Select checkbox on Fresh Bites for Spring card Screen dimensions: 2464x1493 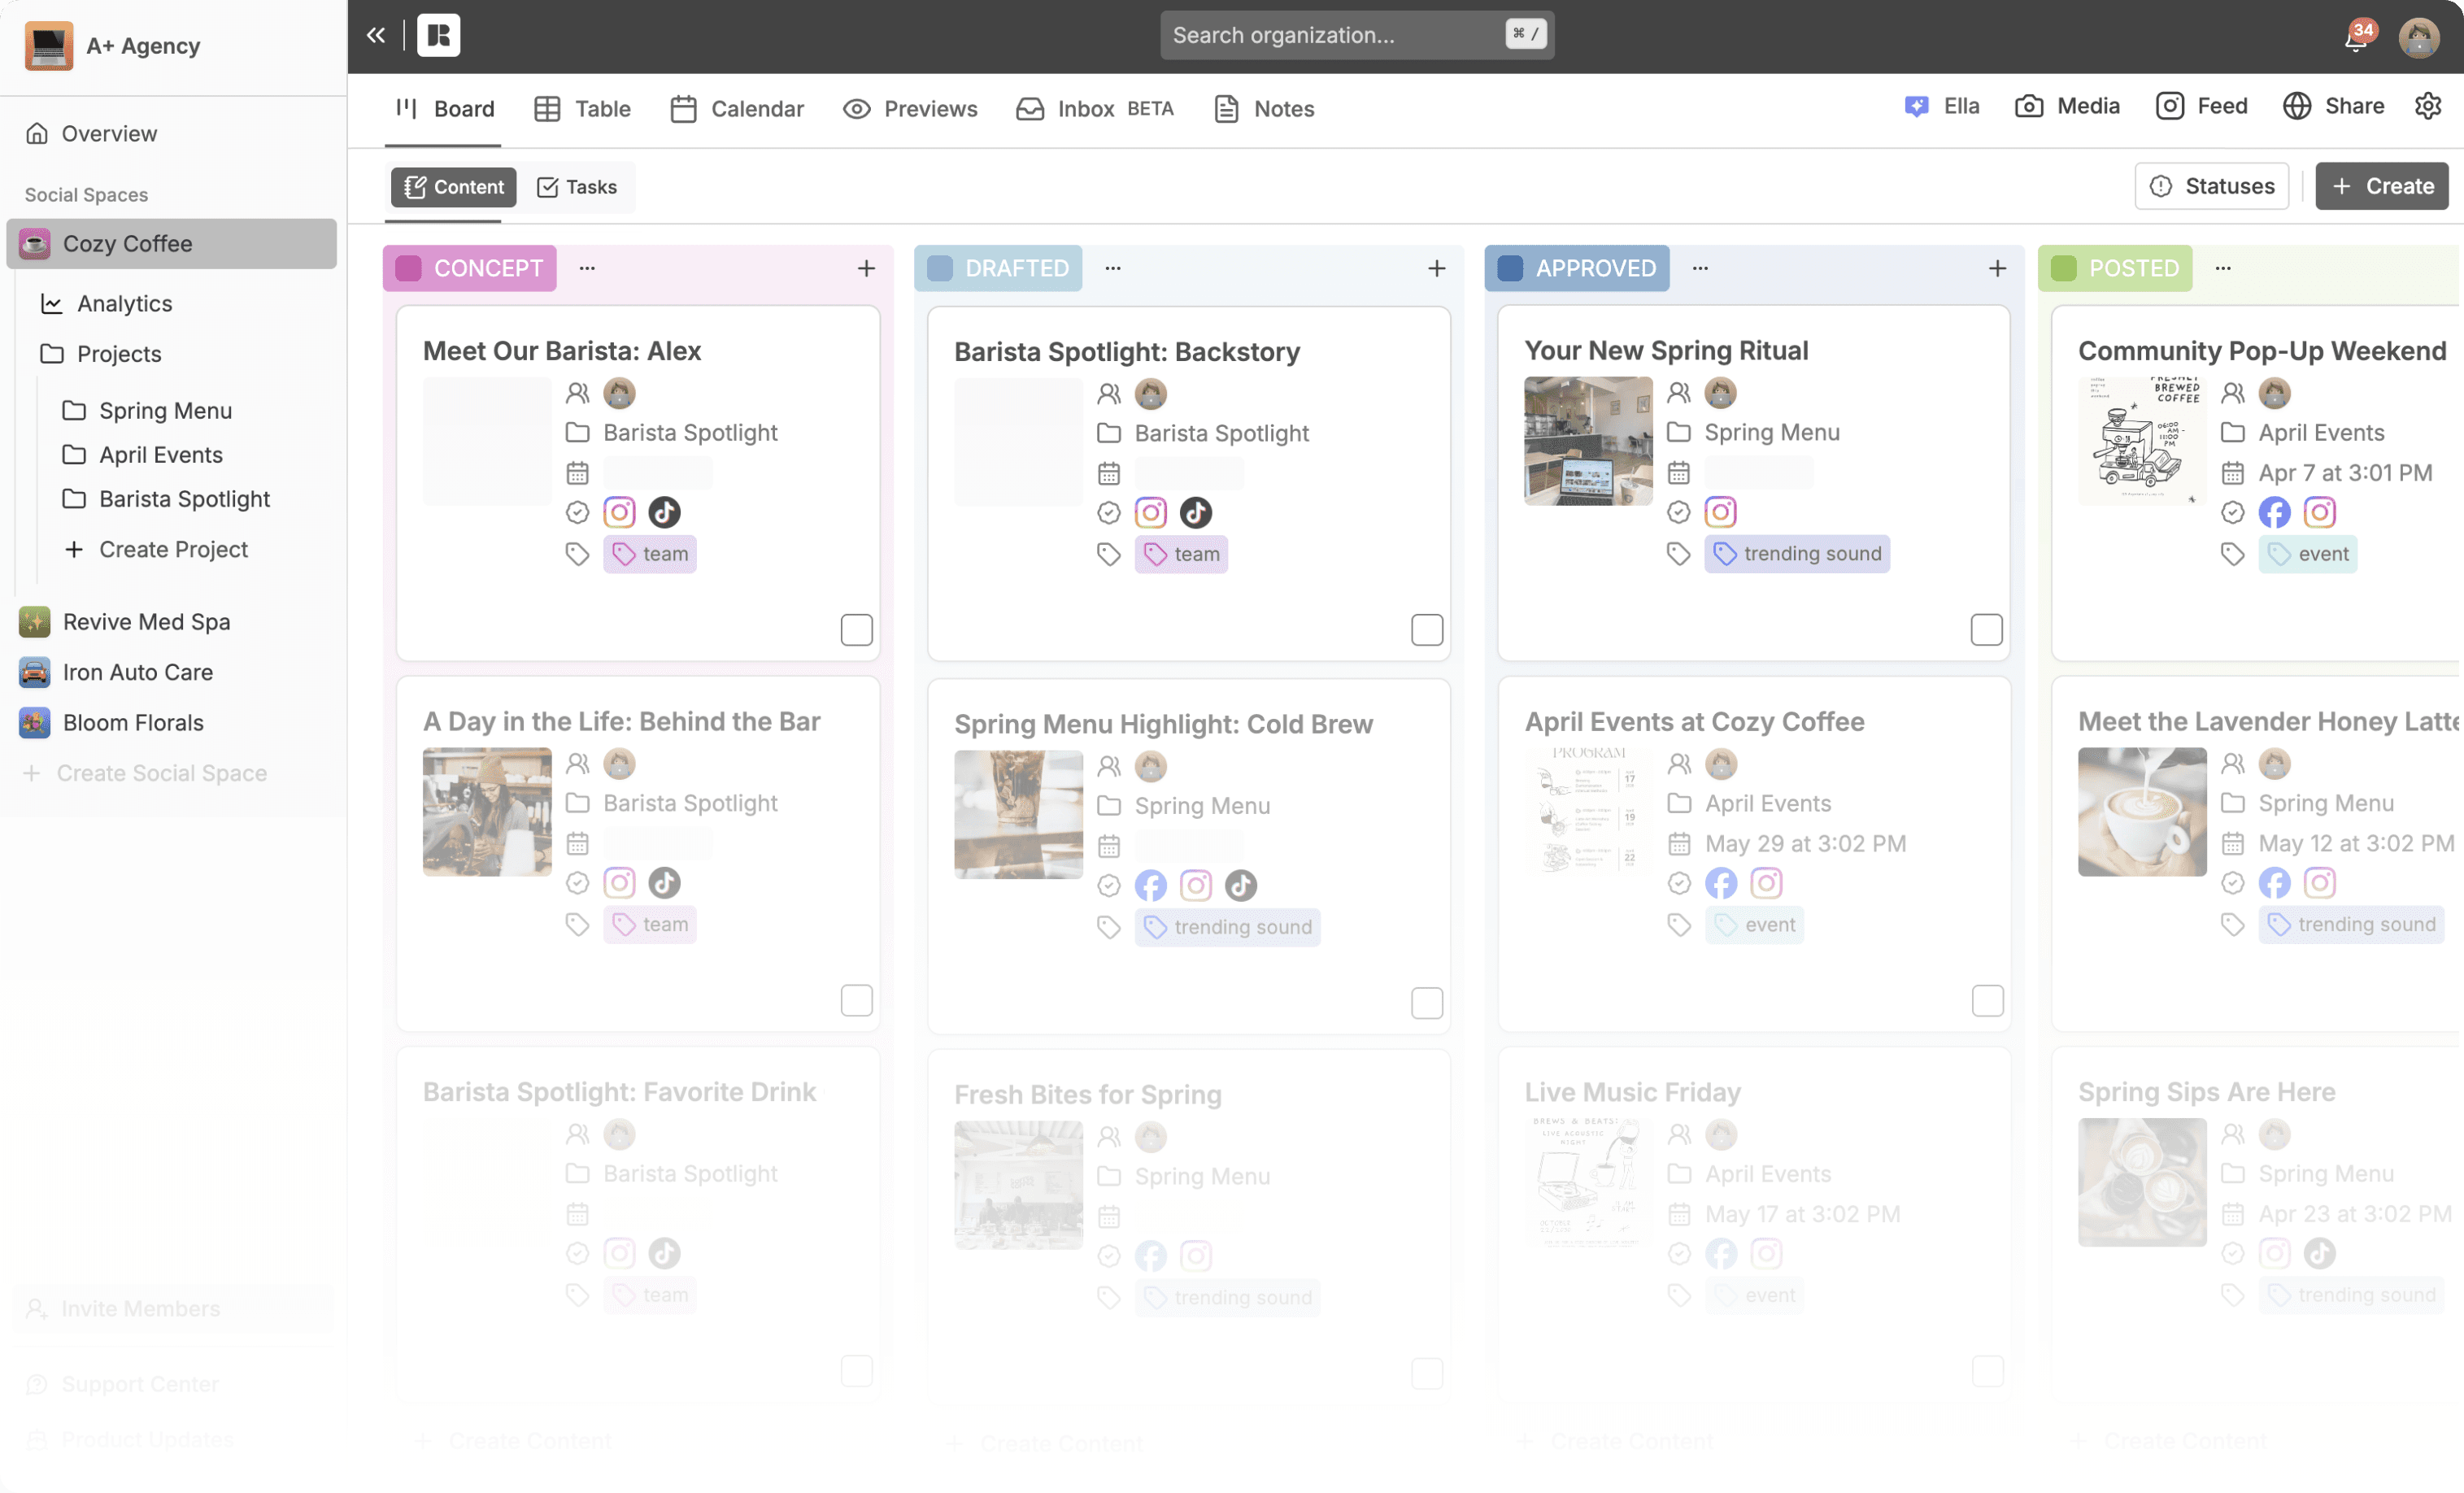[x=1427, y=1373]
